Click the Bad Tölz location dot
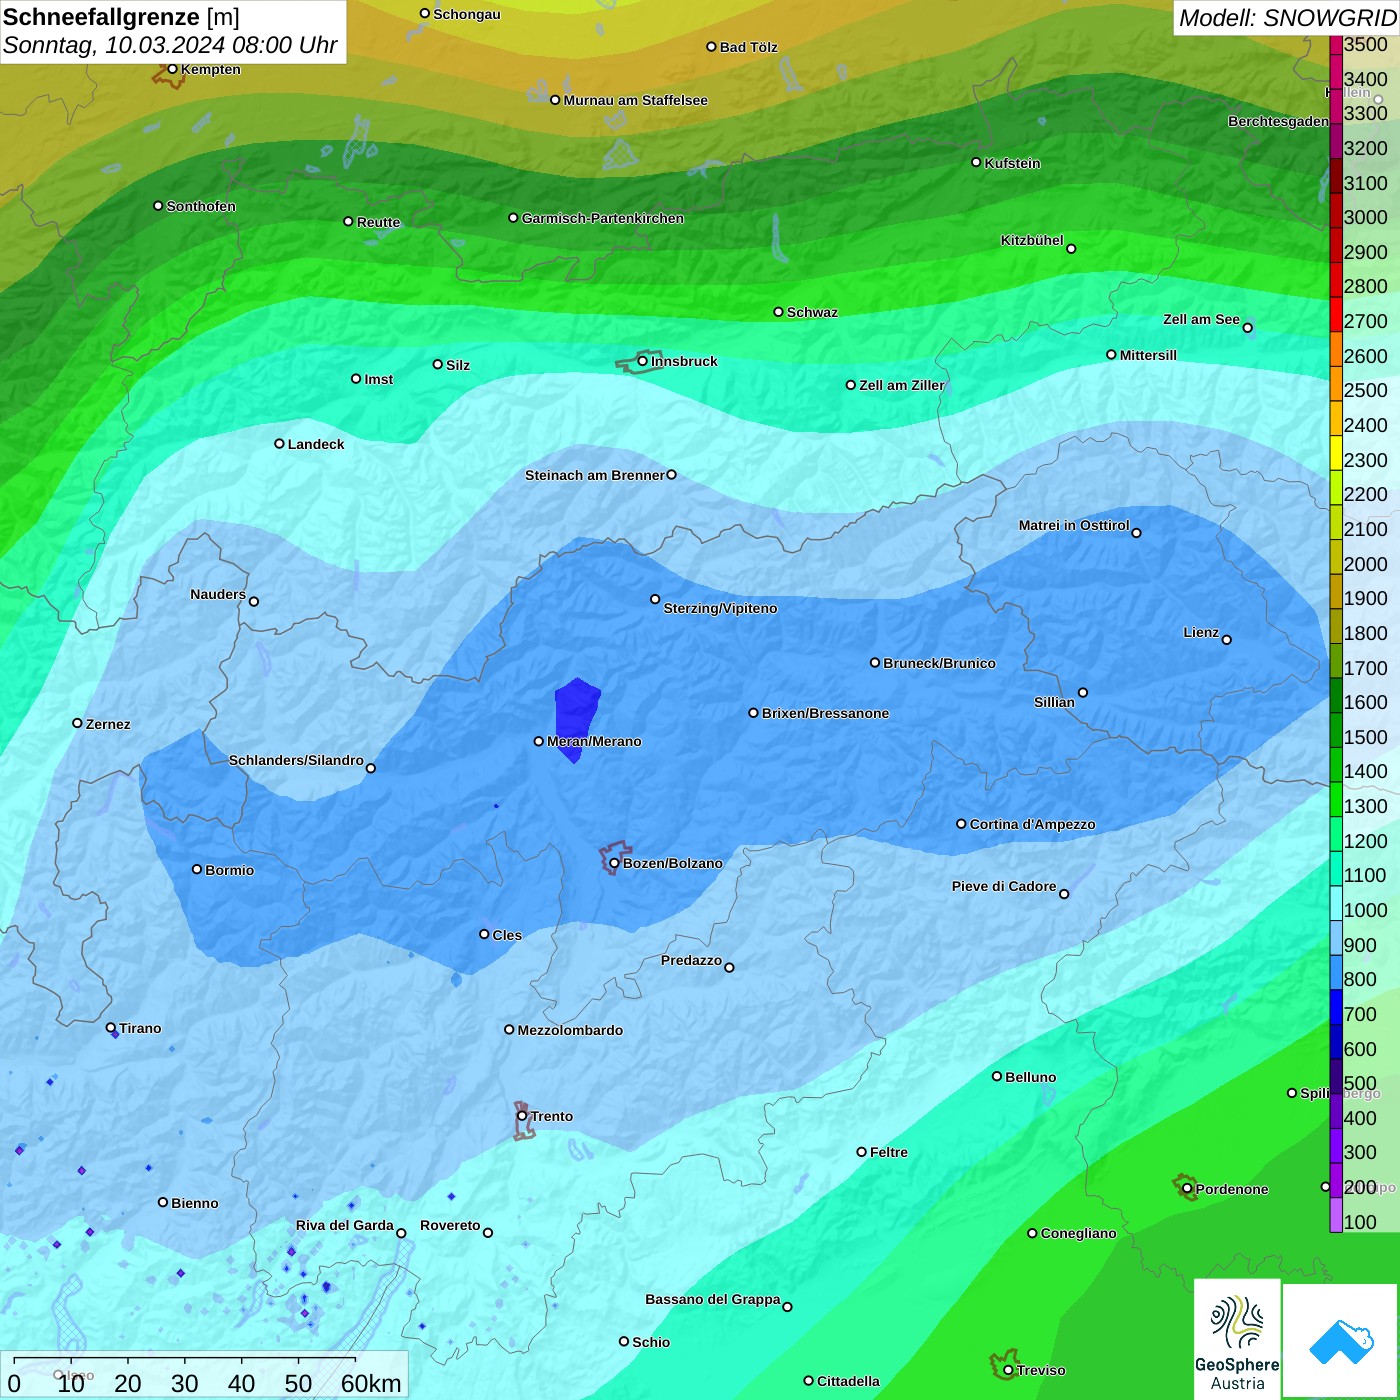The width and height of the screenshot is (1400, 1400). point(711,46)
